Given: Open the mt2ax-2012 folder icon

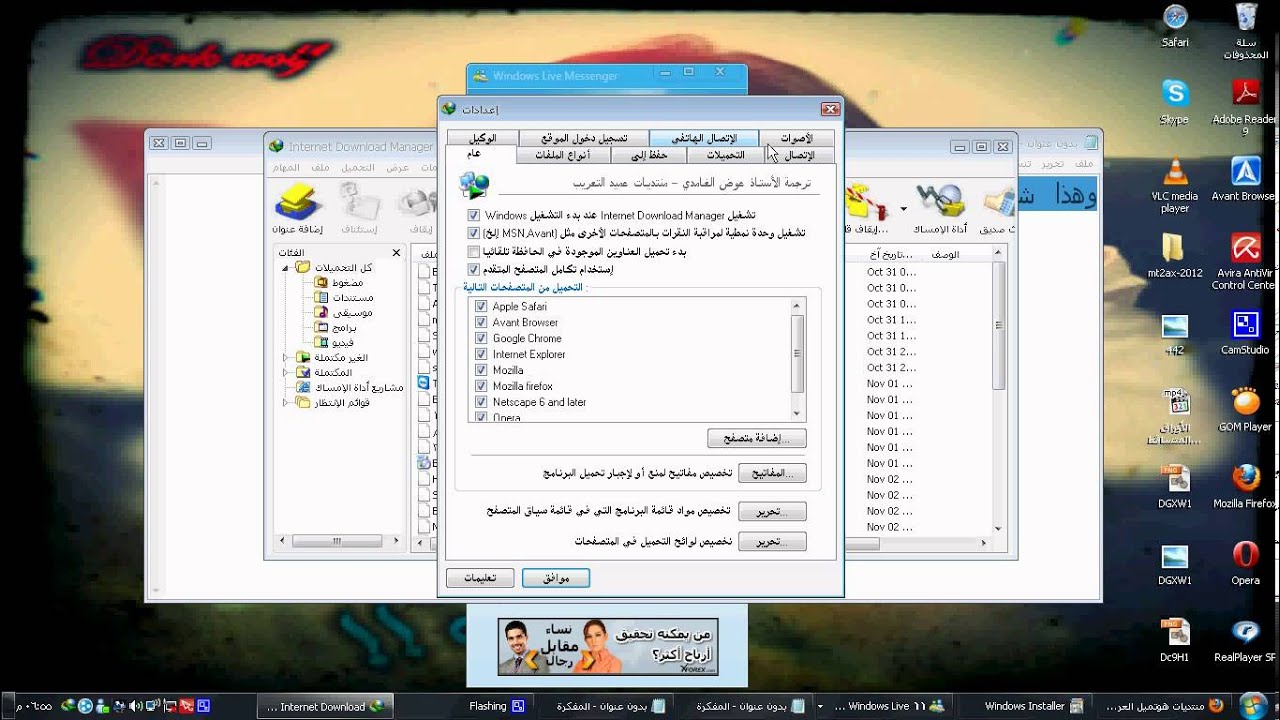Looking at the screenshot, I should pyautogui.click(x=1175, y=256).
